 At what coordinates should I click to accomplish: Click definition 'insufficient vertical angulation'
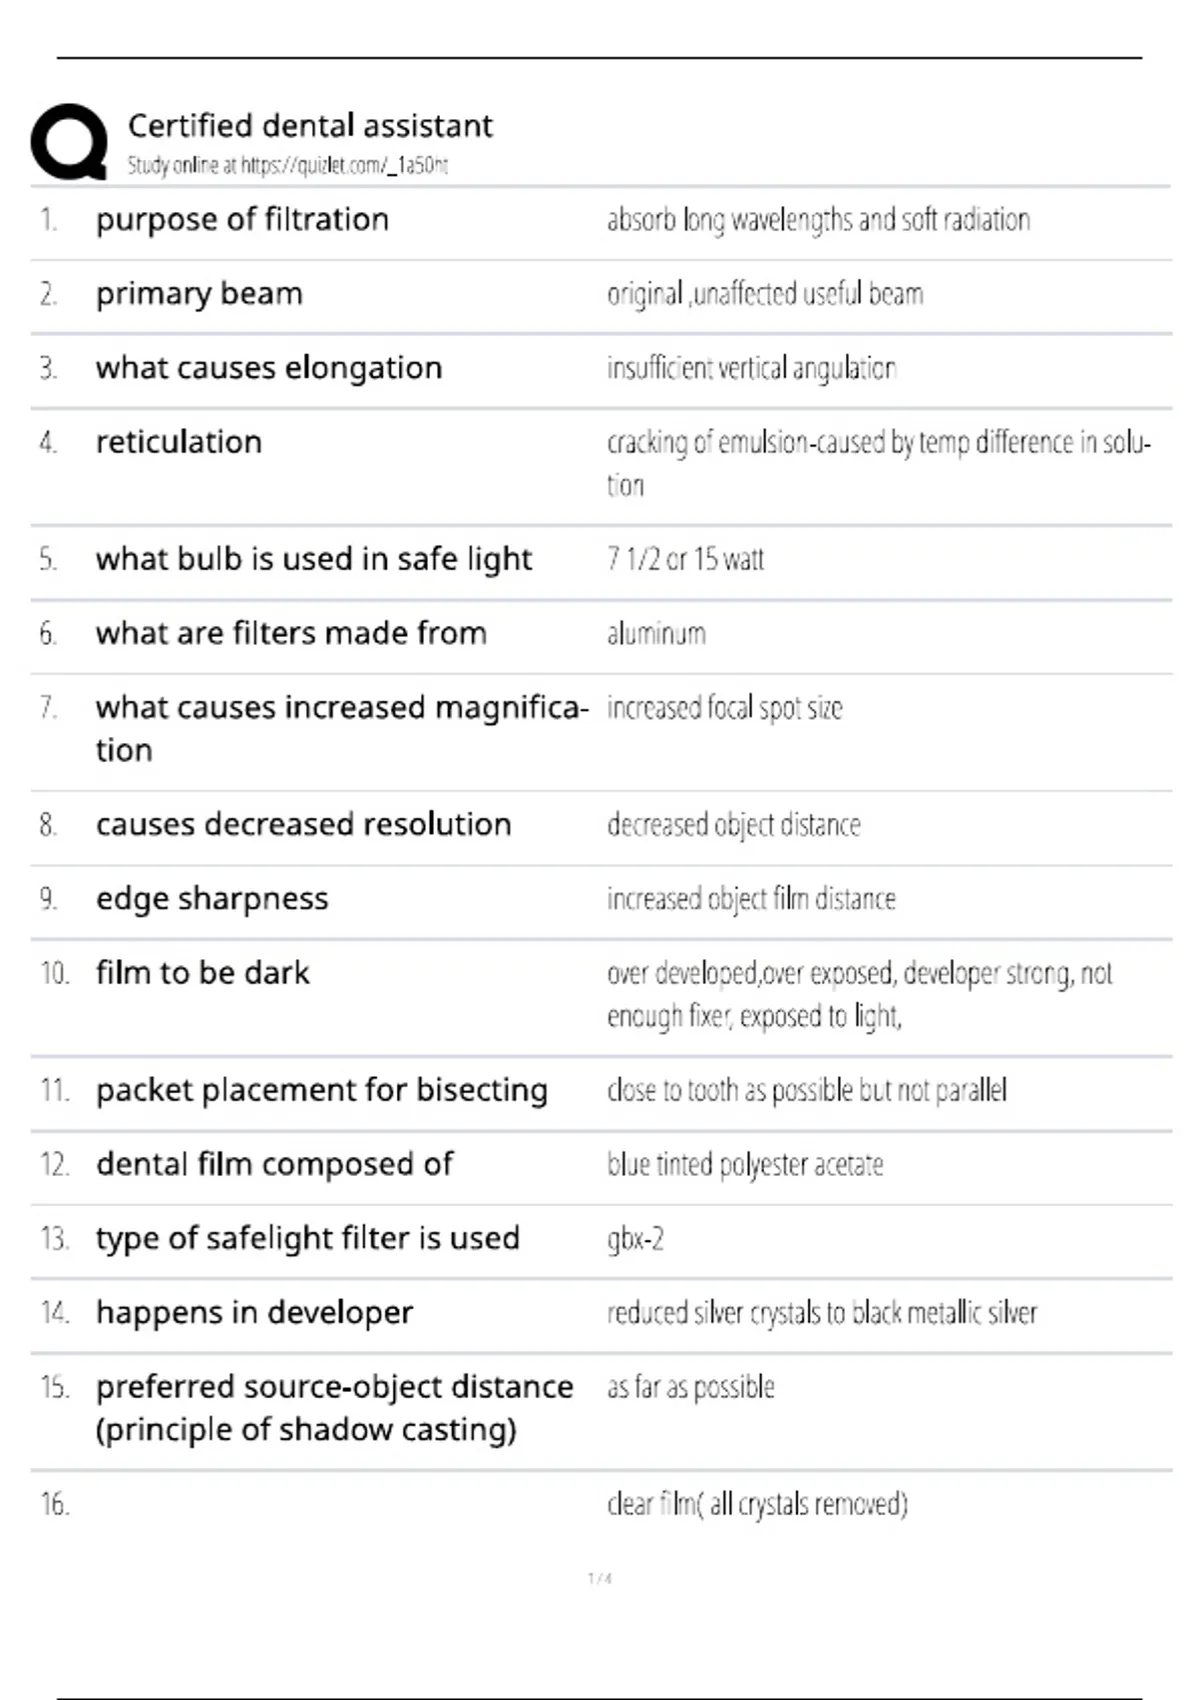(751, 368)
